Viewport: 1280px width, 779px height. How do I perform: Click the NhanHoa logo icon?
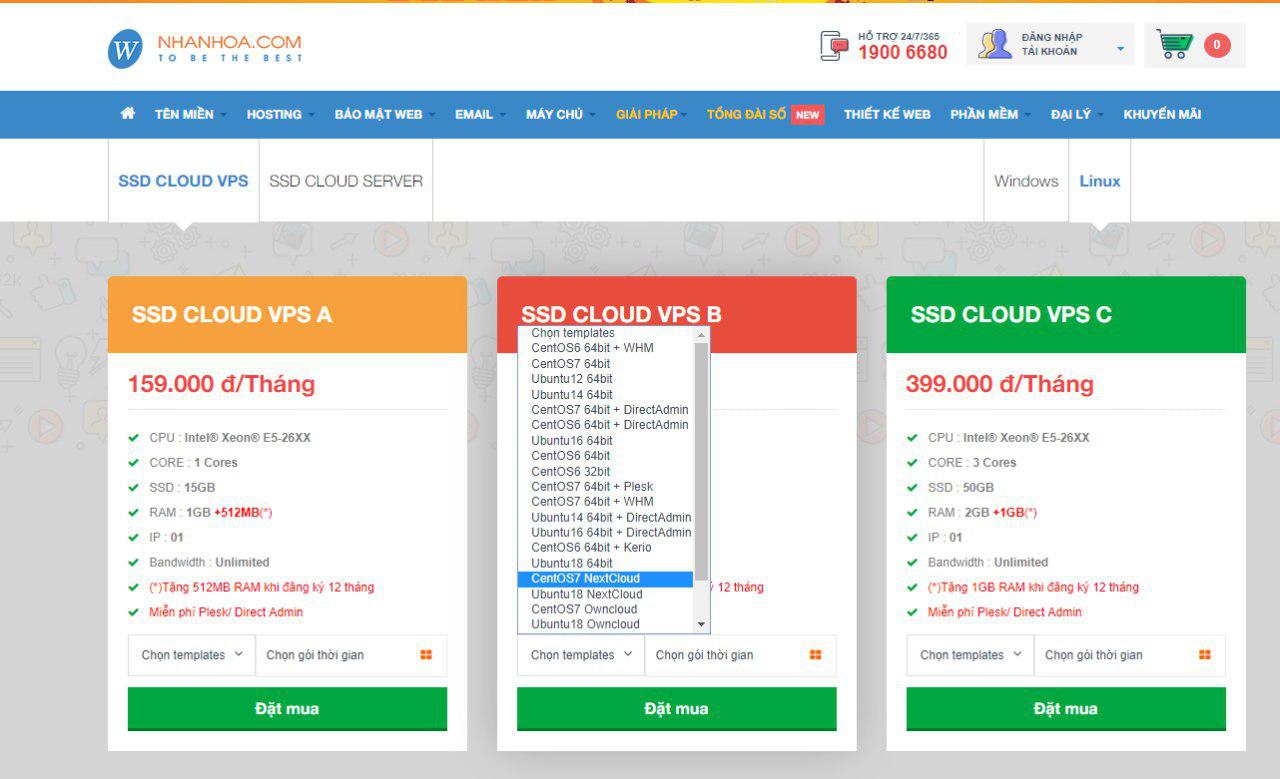coord(125,49)
